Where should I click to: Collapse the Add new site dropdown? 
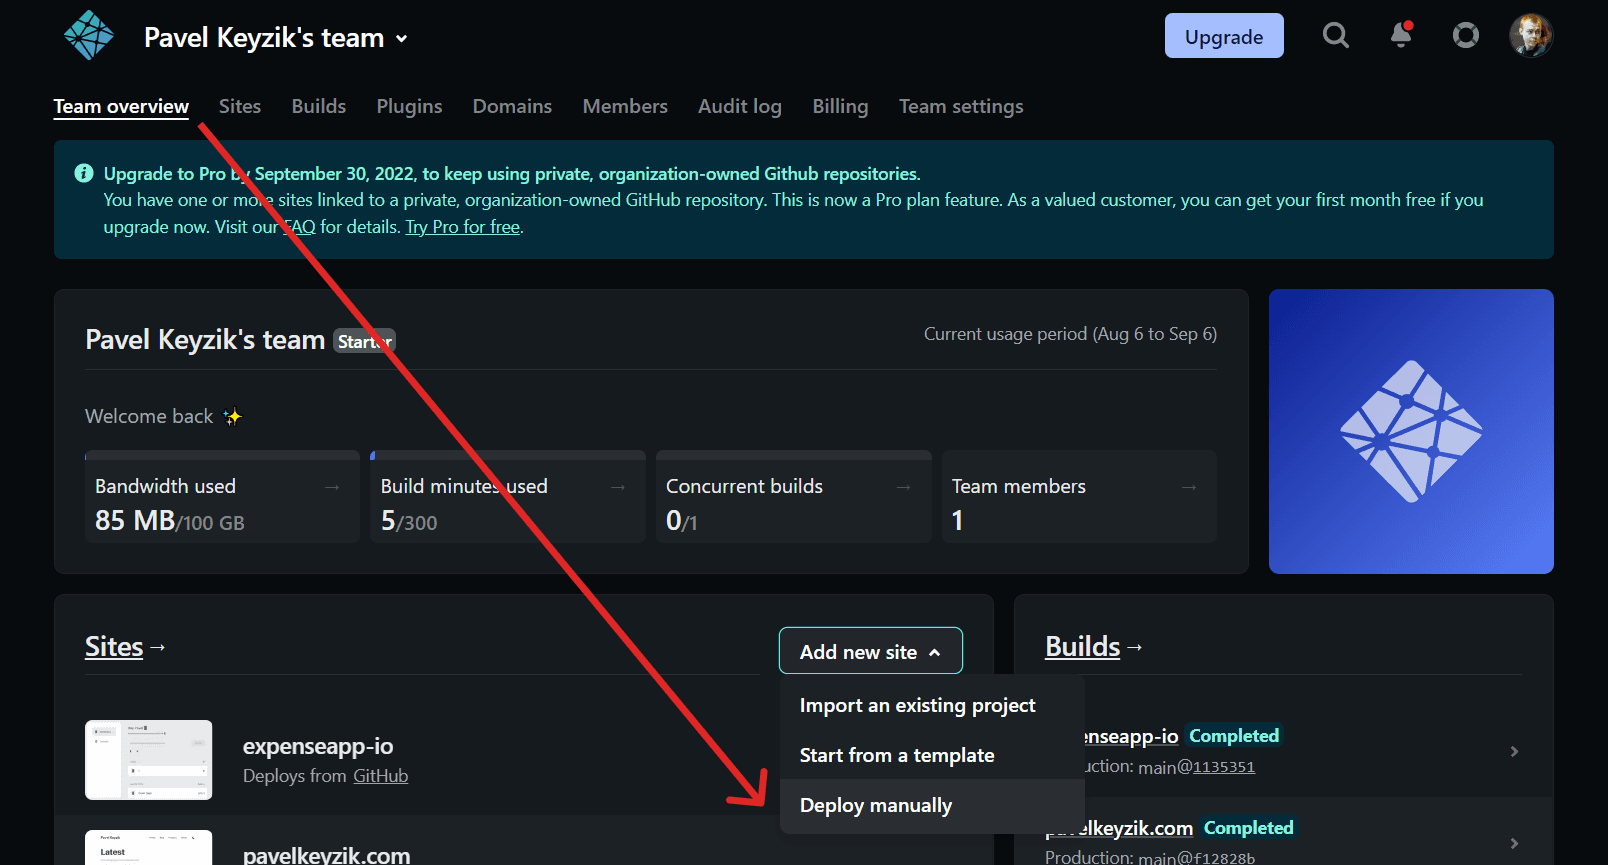click(870, 651)
